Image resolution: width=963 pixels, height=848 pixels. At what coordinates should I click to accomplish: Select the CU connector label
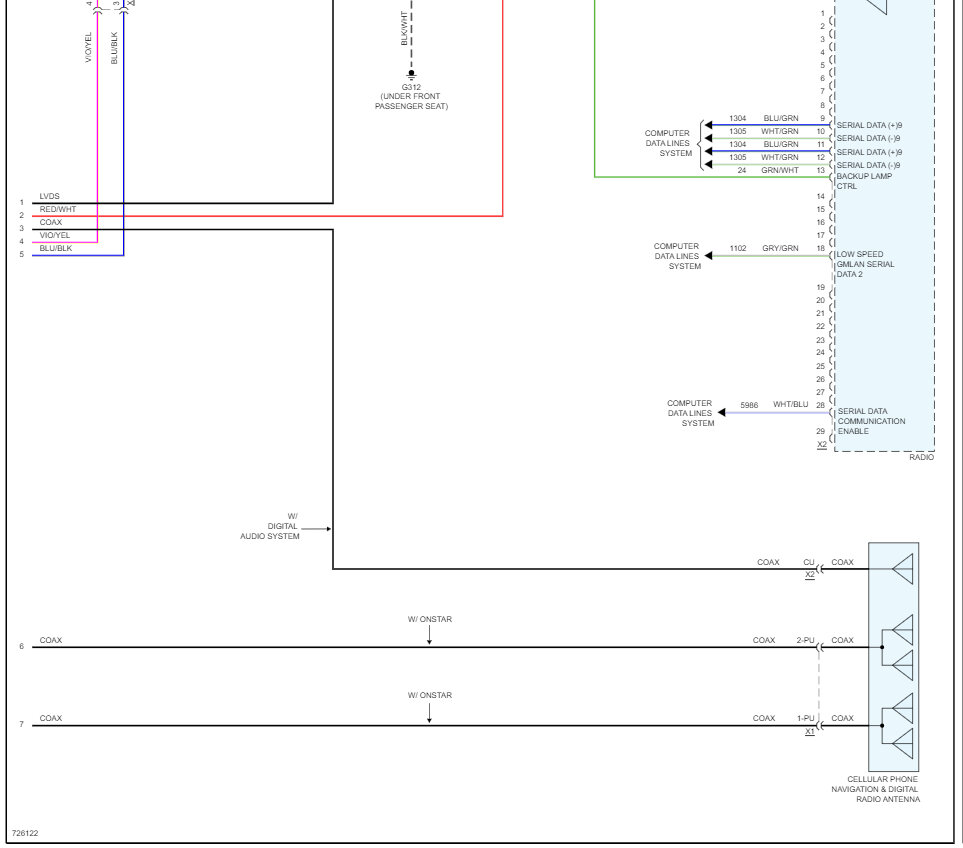tap(809, 562)
